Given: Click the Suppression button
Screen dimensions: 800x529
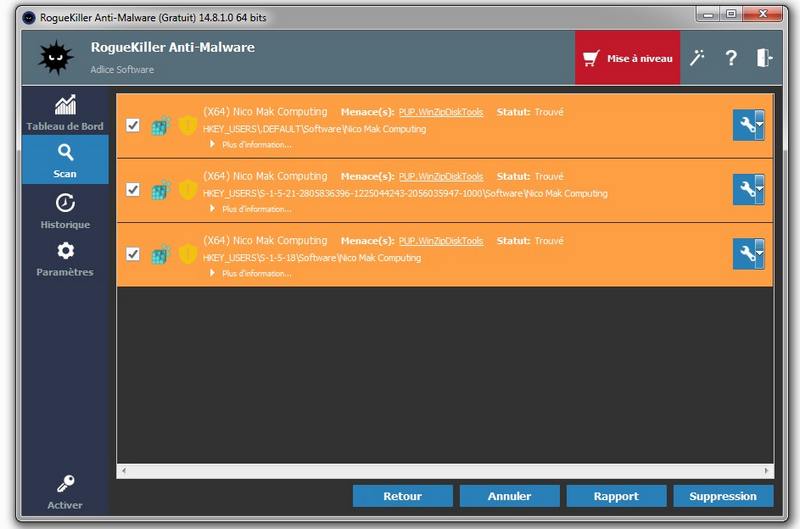Looking at the screenshot, I should (723, 496).
